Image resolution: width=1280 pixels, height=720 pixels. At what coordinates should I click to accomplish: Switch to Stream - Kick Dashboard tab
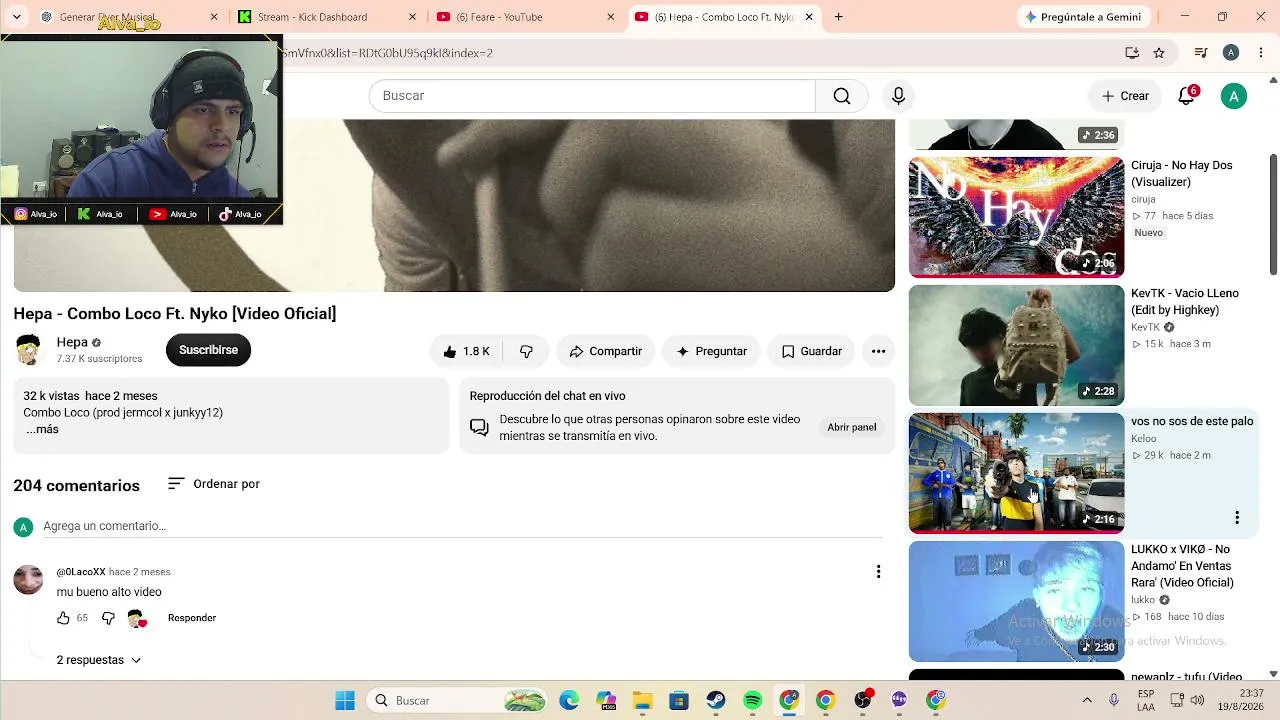[326, 17]
